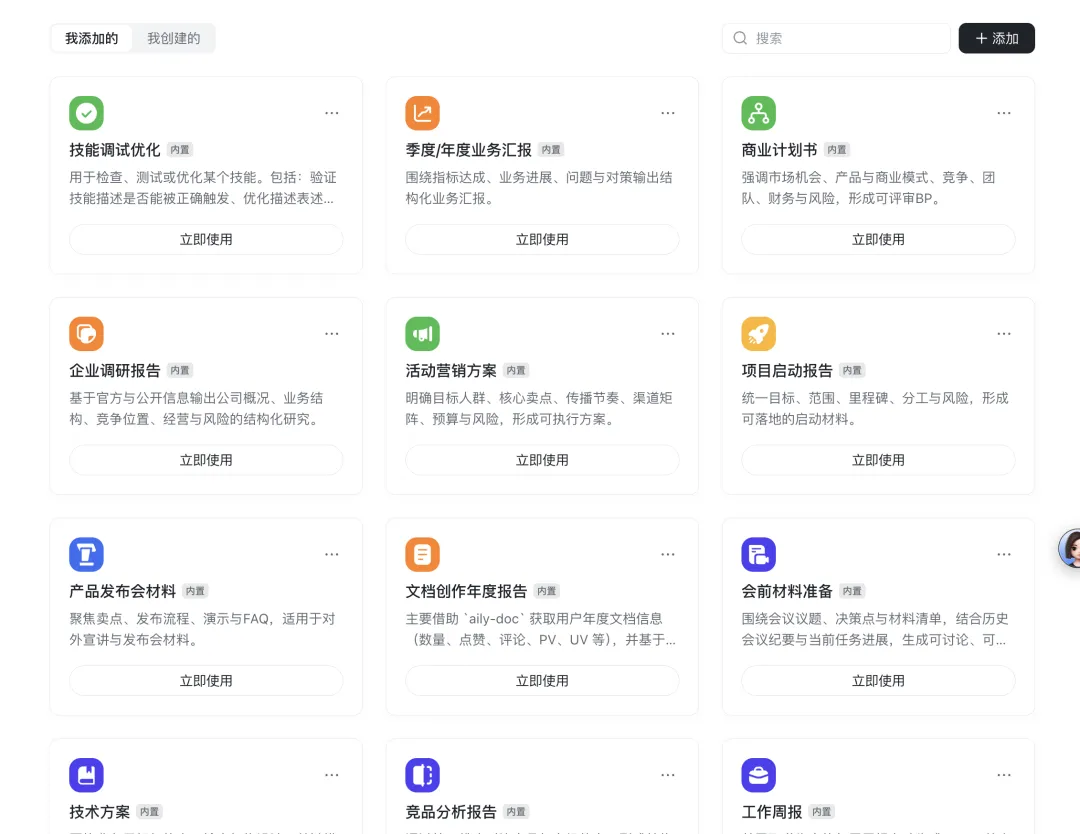Select the 商业计划书 title text
The height and width of the screenshot is (834, 1080).
coord(779,150)
